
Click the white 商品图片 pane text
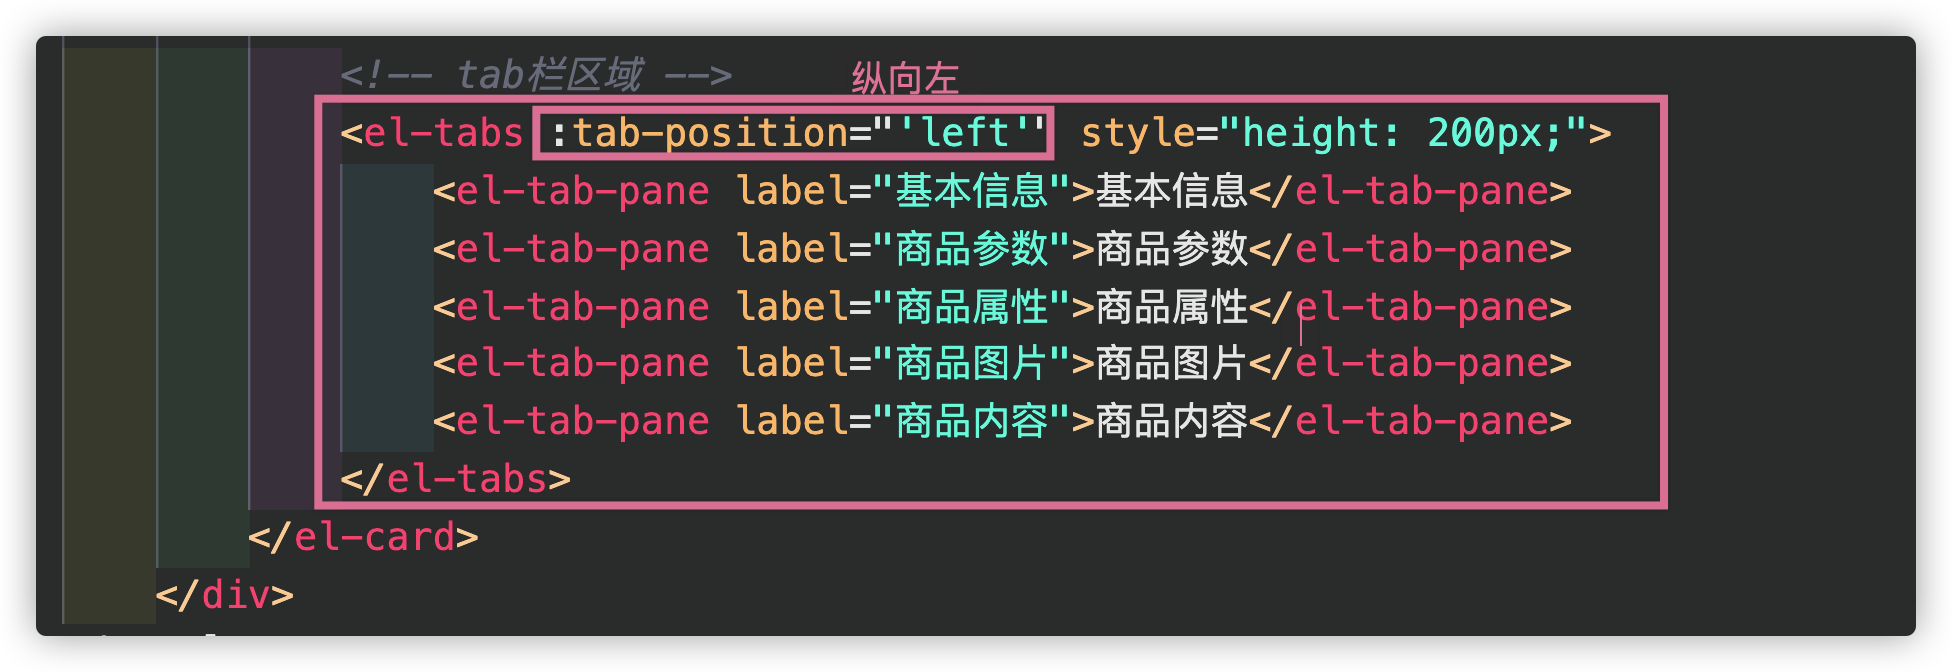(1171, 363)
